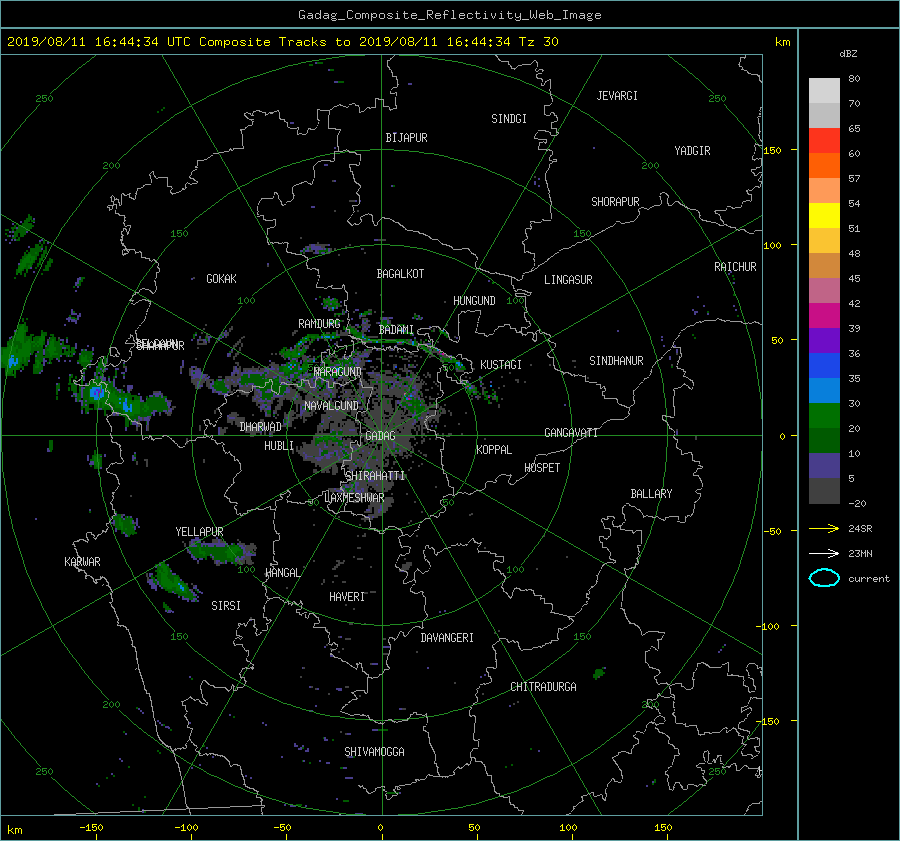Viewport: 900px width, 841px height.
Task: Click the SHIVAMOGGA city label
Action: click(374, 752)
